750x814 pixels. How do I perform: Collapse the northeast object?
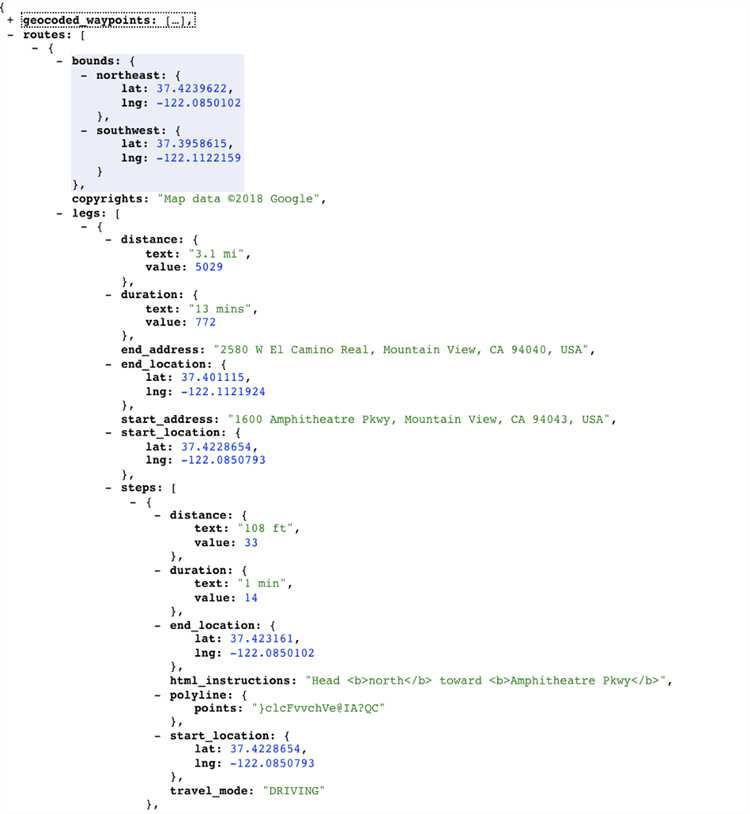84,75
